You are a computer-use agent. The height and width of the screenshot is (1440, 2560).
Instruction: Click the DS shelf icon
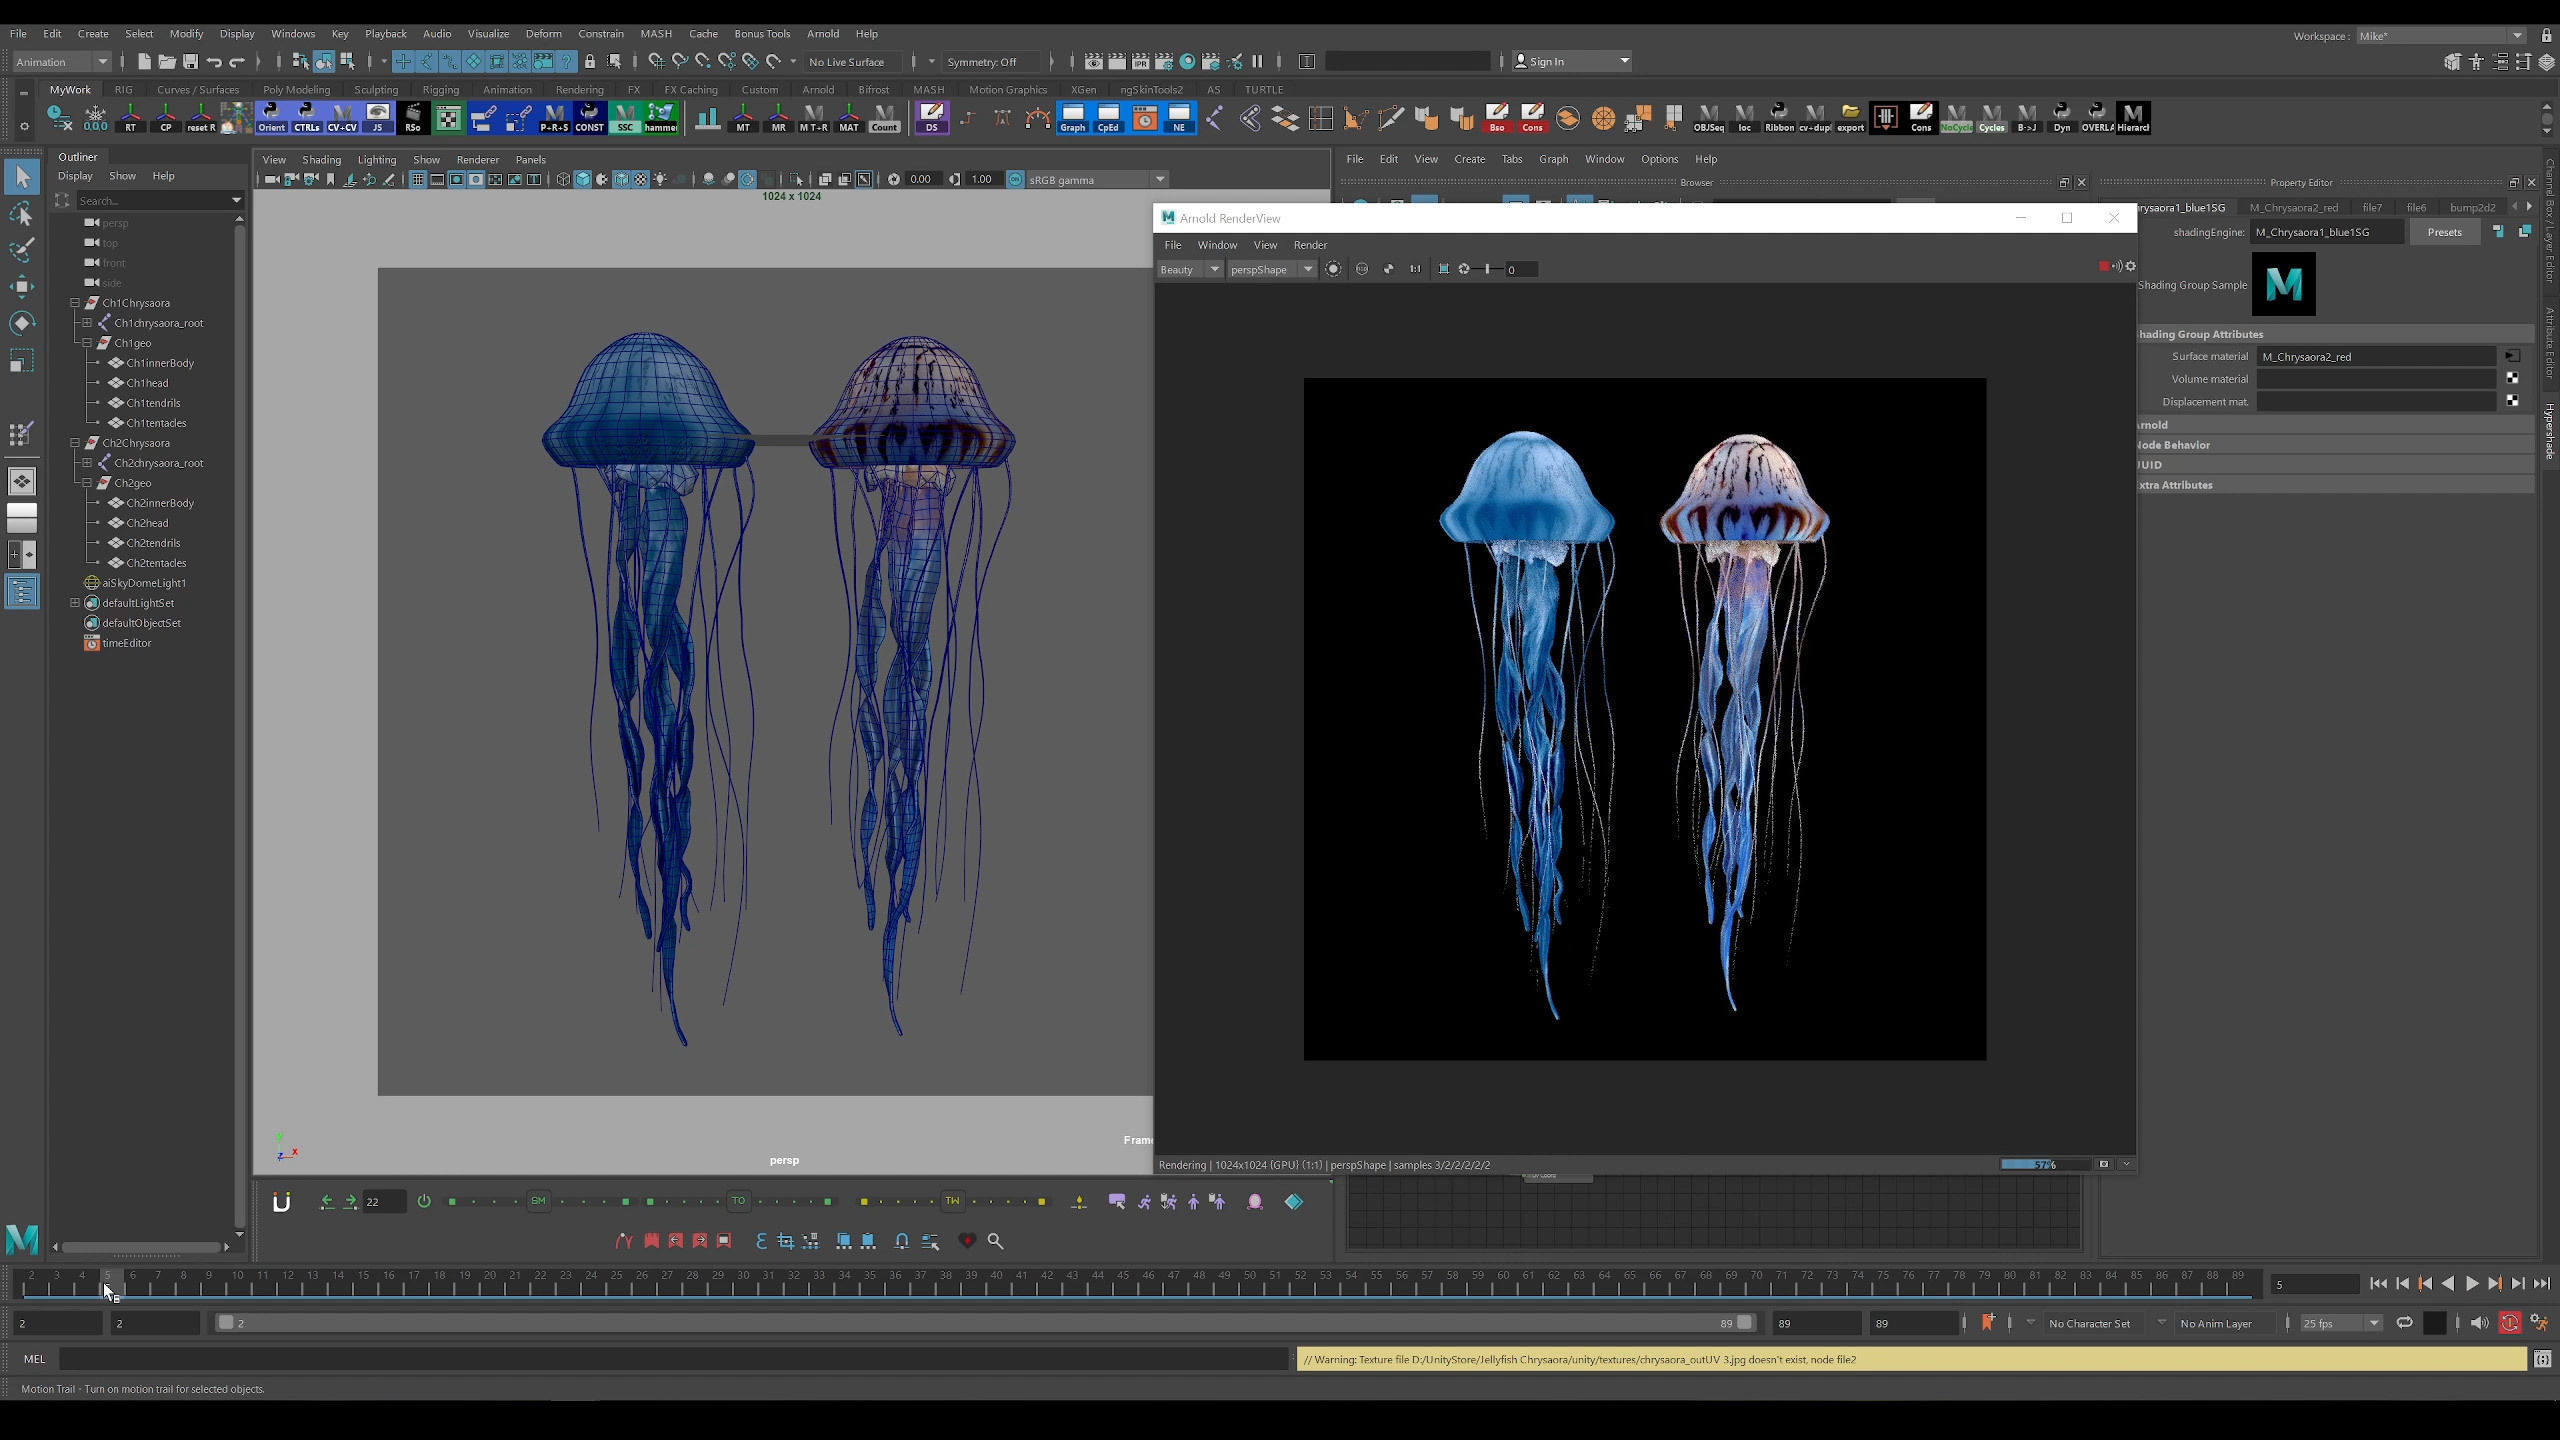(x=932, y=117)
